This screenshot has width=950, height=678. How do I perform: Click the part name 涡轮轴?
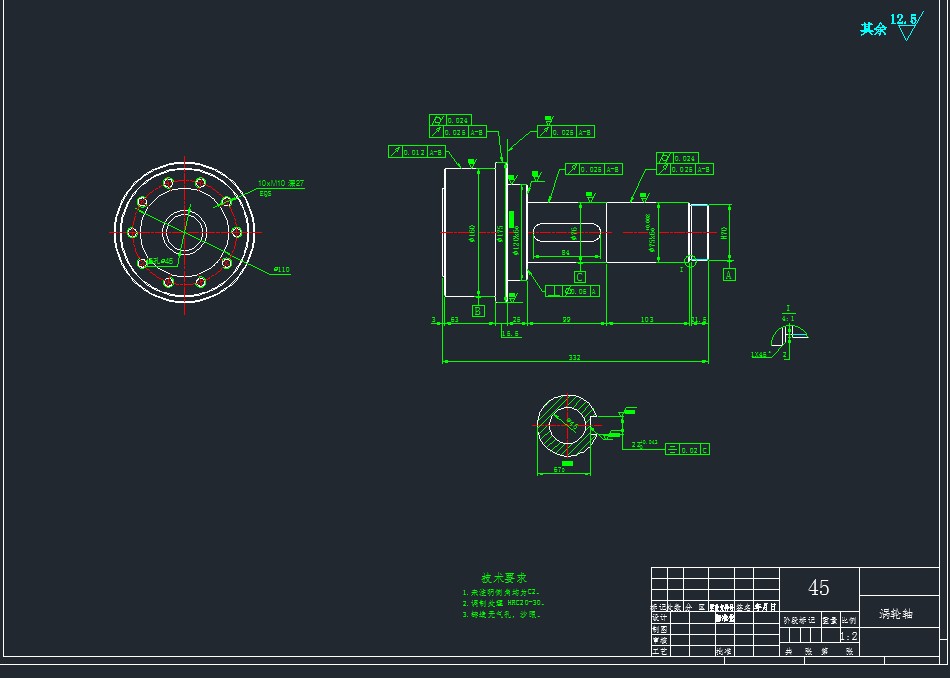(895, 613)
